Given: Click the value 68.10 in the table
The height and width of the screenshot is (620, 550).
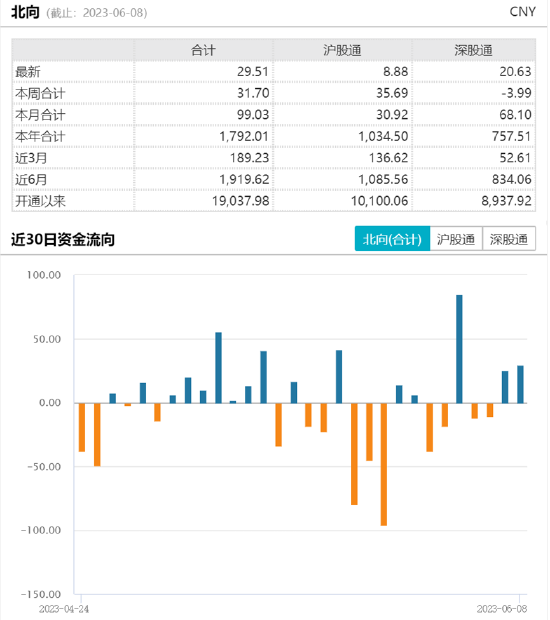Looking at the screenshot, I should pos(515,115).
